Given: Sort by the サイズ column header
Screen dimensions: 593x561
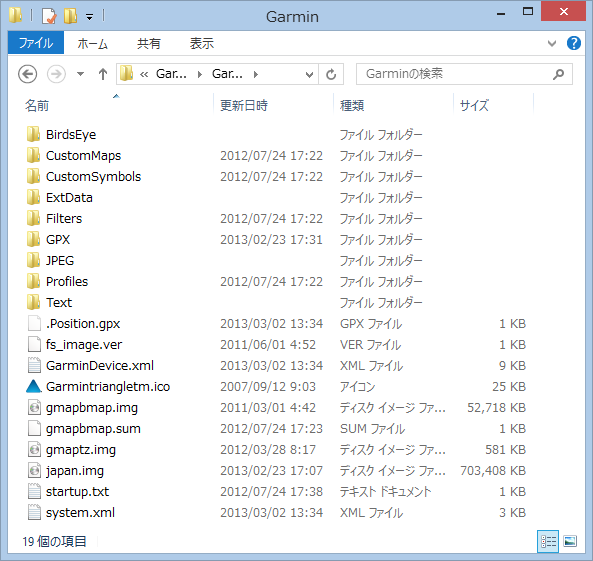Looking at the screenshot, I should pyautogui.click(x=474, y=106).
